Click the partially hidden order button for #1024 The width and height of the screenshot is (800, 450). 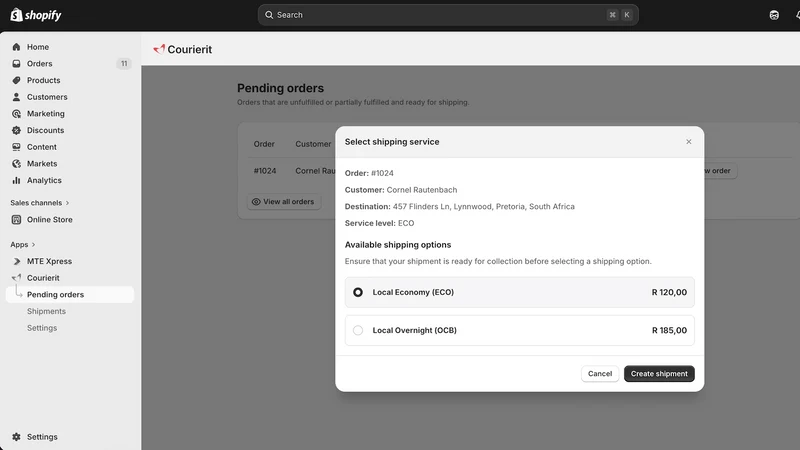click(720, 170)
